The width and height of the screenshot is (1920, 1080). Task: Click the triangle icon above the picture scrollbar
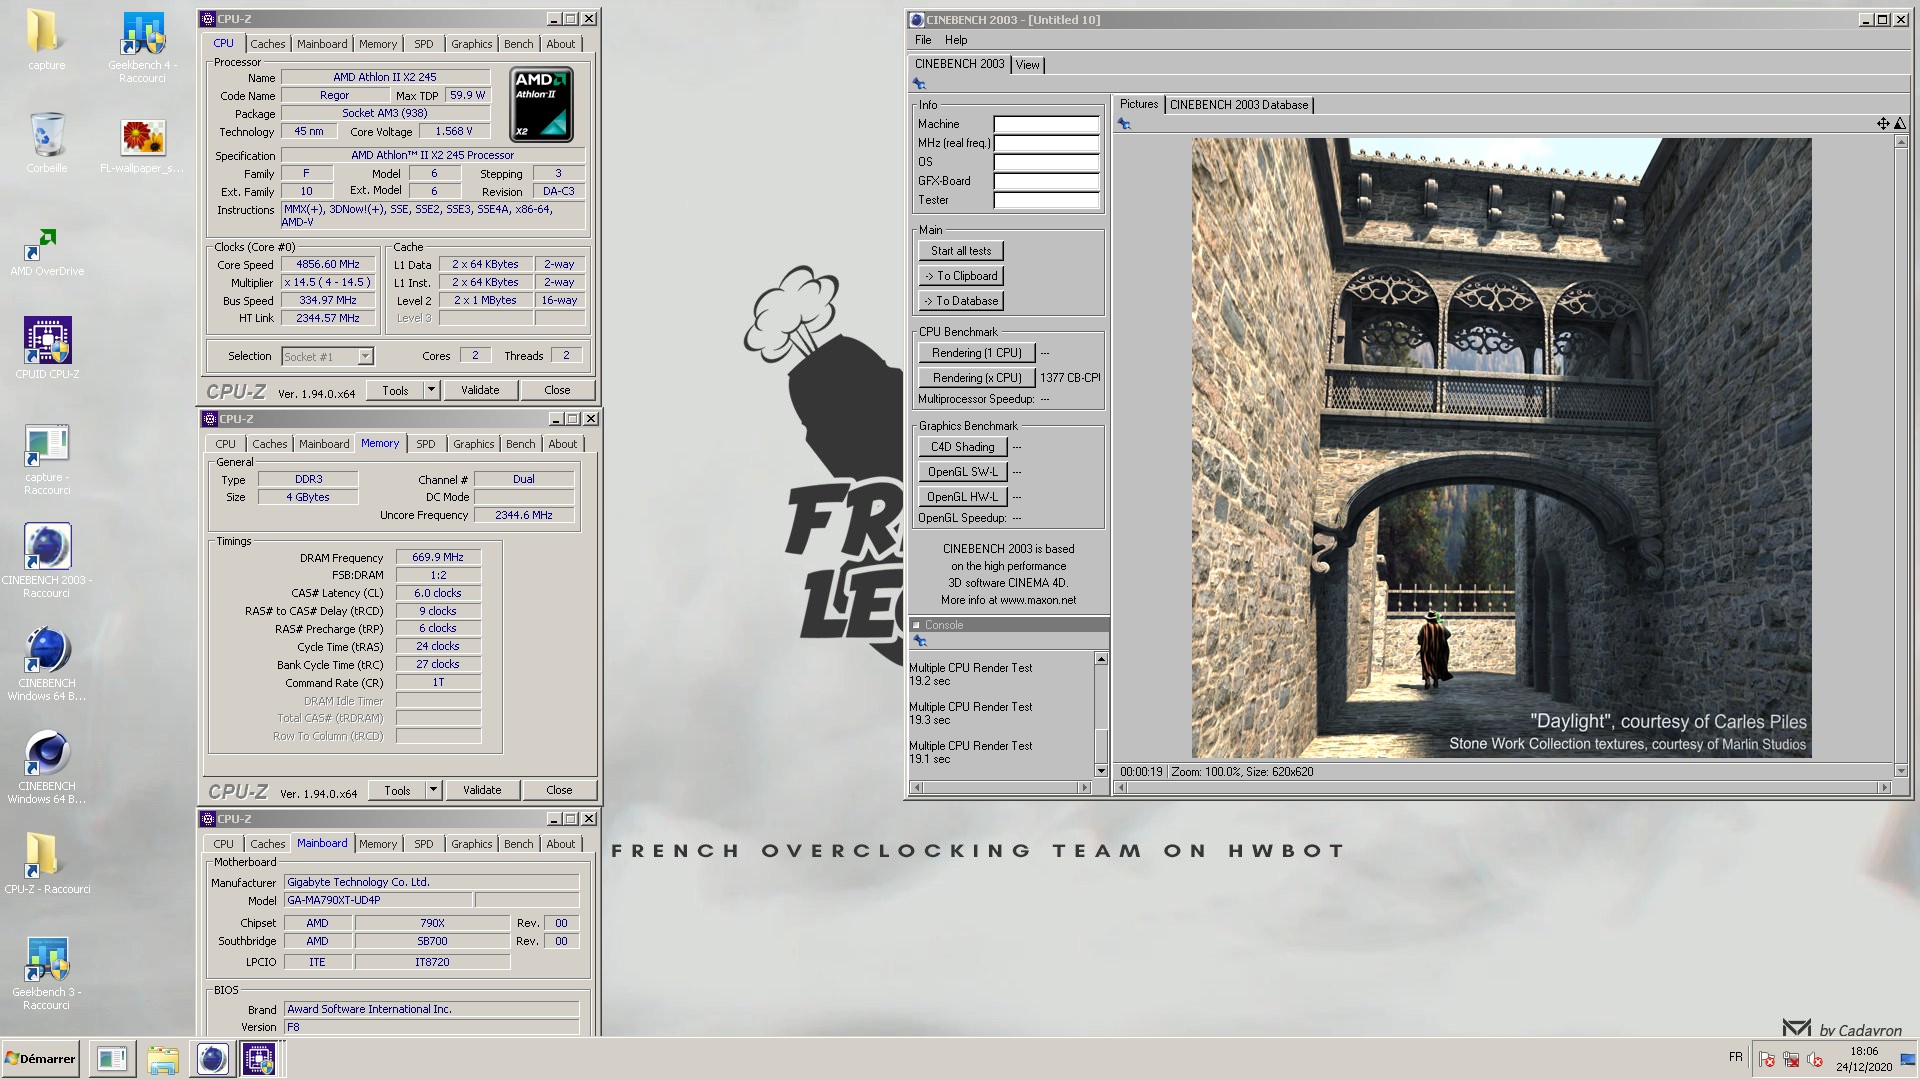[x=1900, y=123]
